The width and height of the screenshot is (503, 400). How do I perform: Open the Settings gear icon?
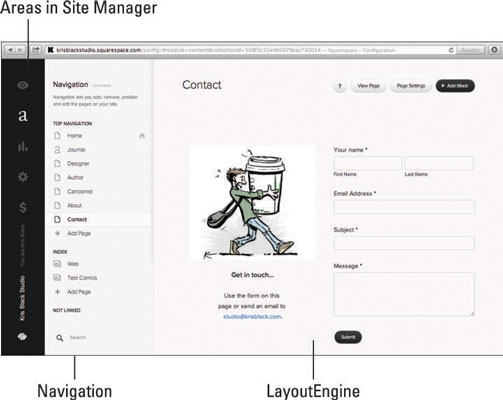point(23,176)
